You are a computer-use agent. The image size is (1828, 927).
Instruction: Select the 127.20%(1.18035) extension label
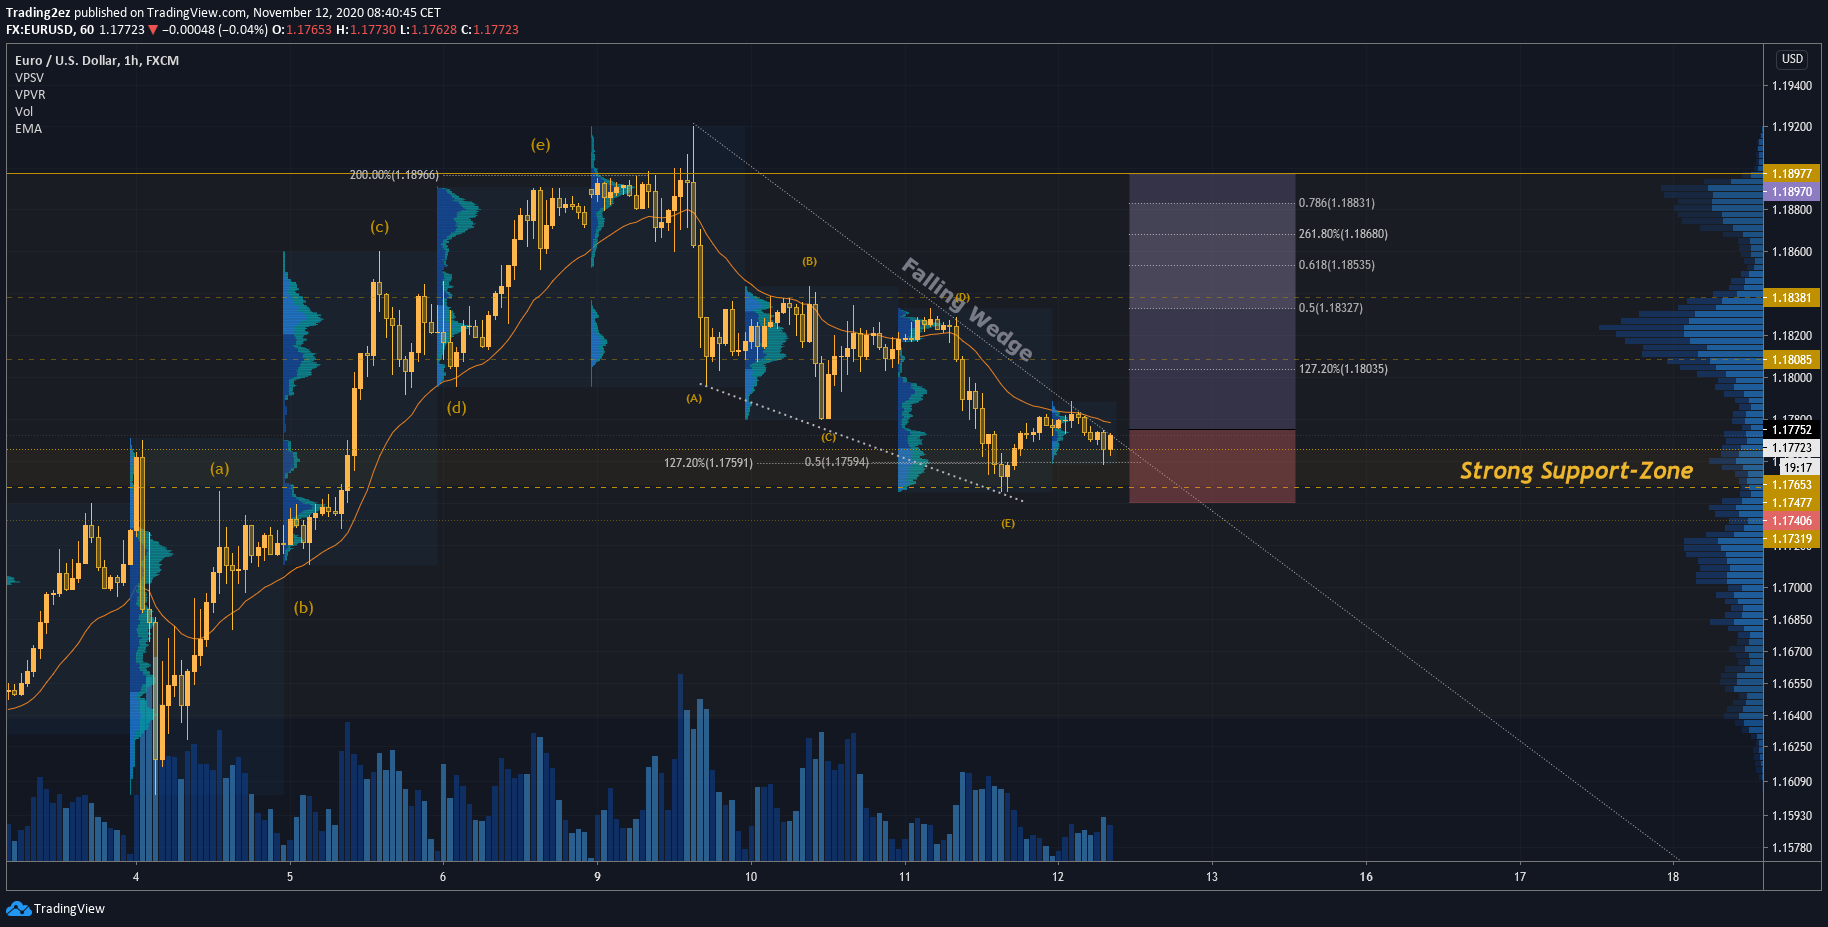(x=1343, y=369)
